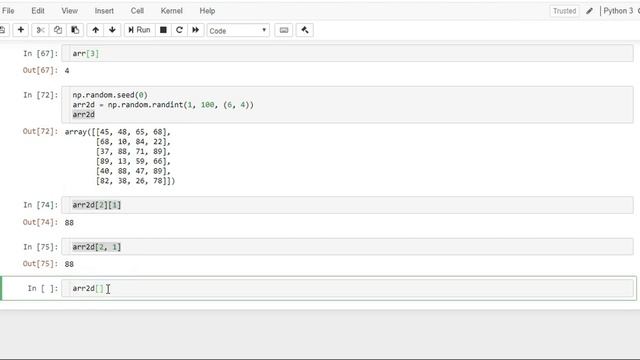Click the hammer icon in the toolbar
640x360 pixels.
click(304, 30)
